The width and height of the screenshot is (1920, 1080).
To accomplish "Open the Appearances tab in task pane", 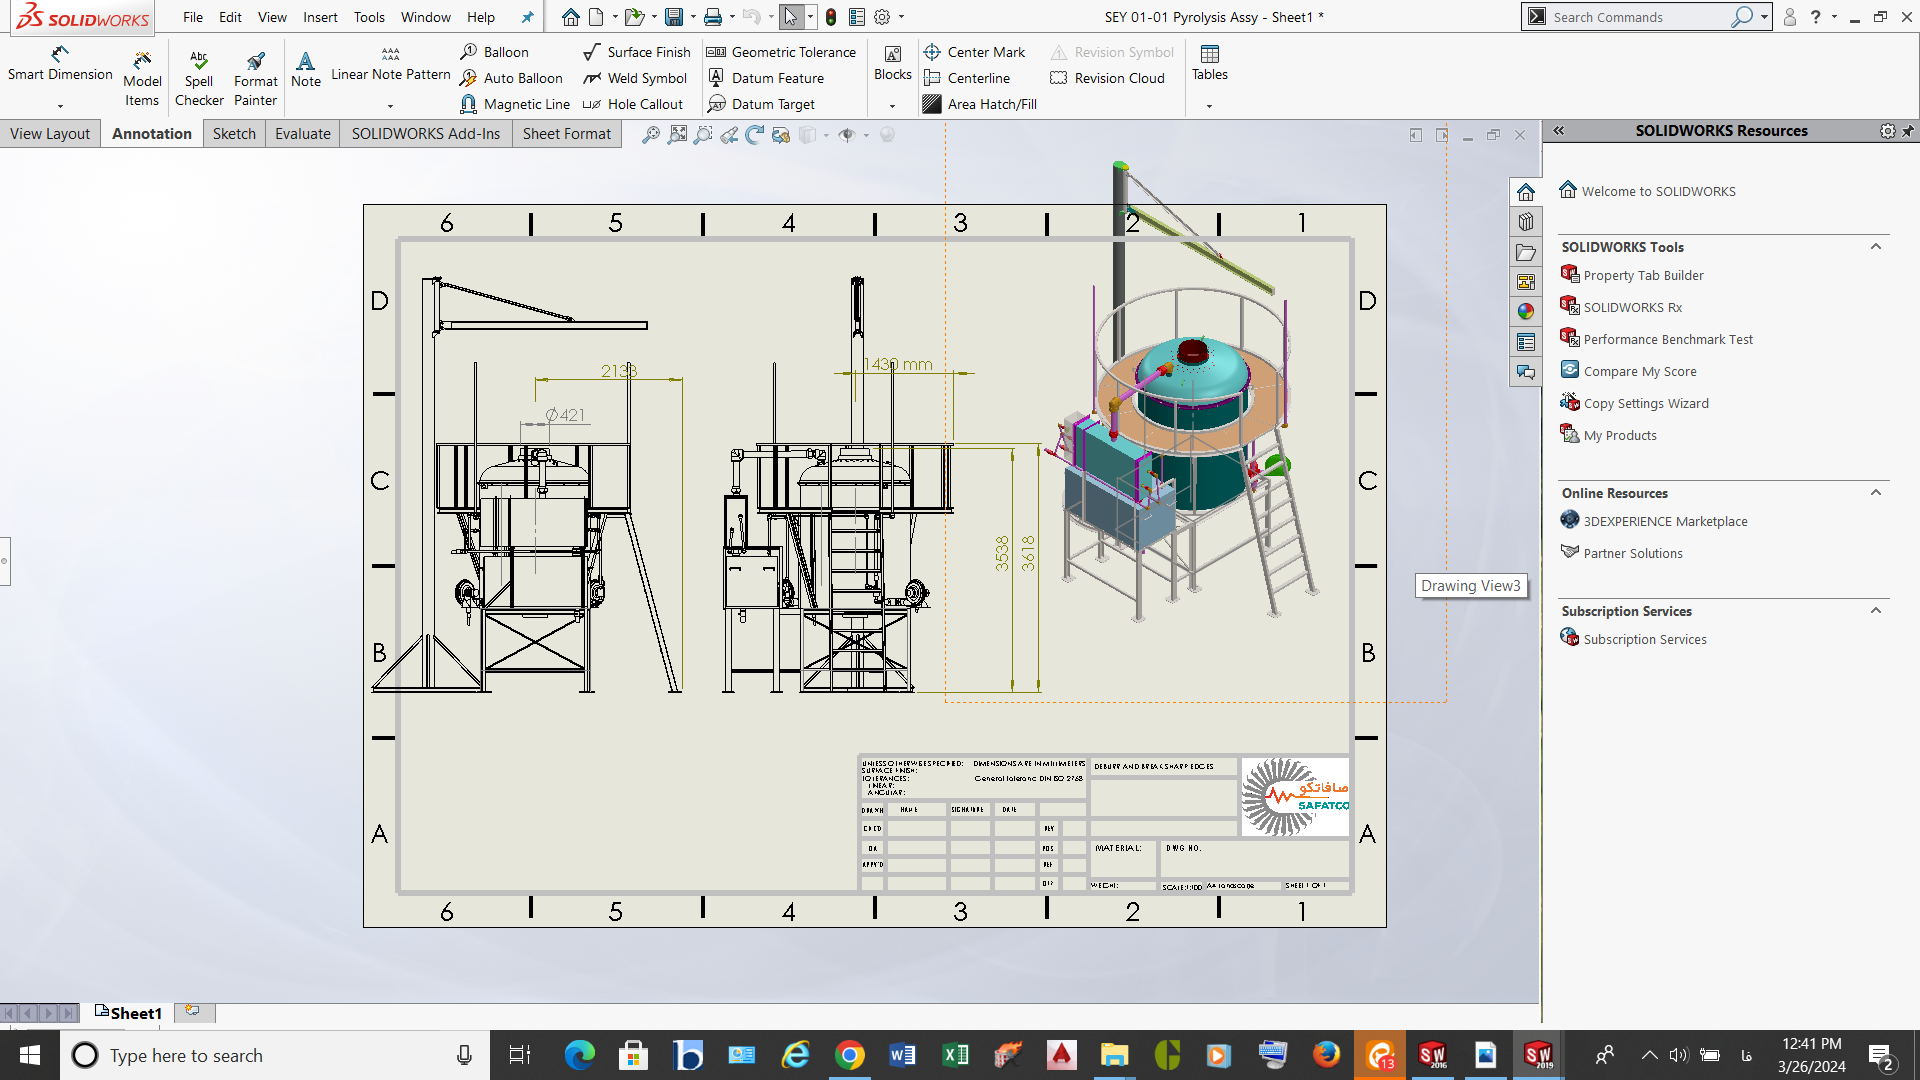I will point(1526,312).
